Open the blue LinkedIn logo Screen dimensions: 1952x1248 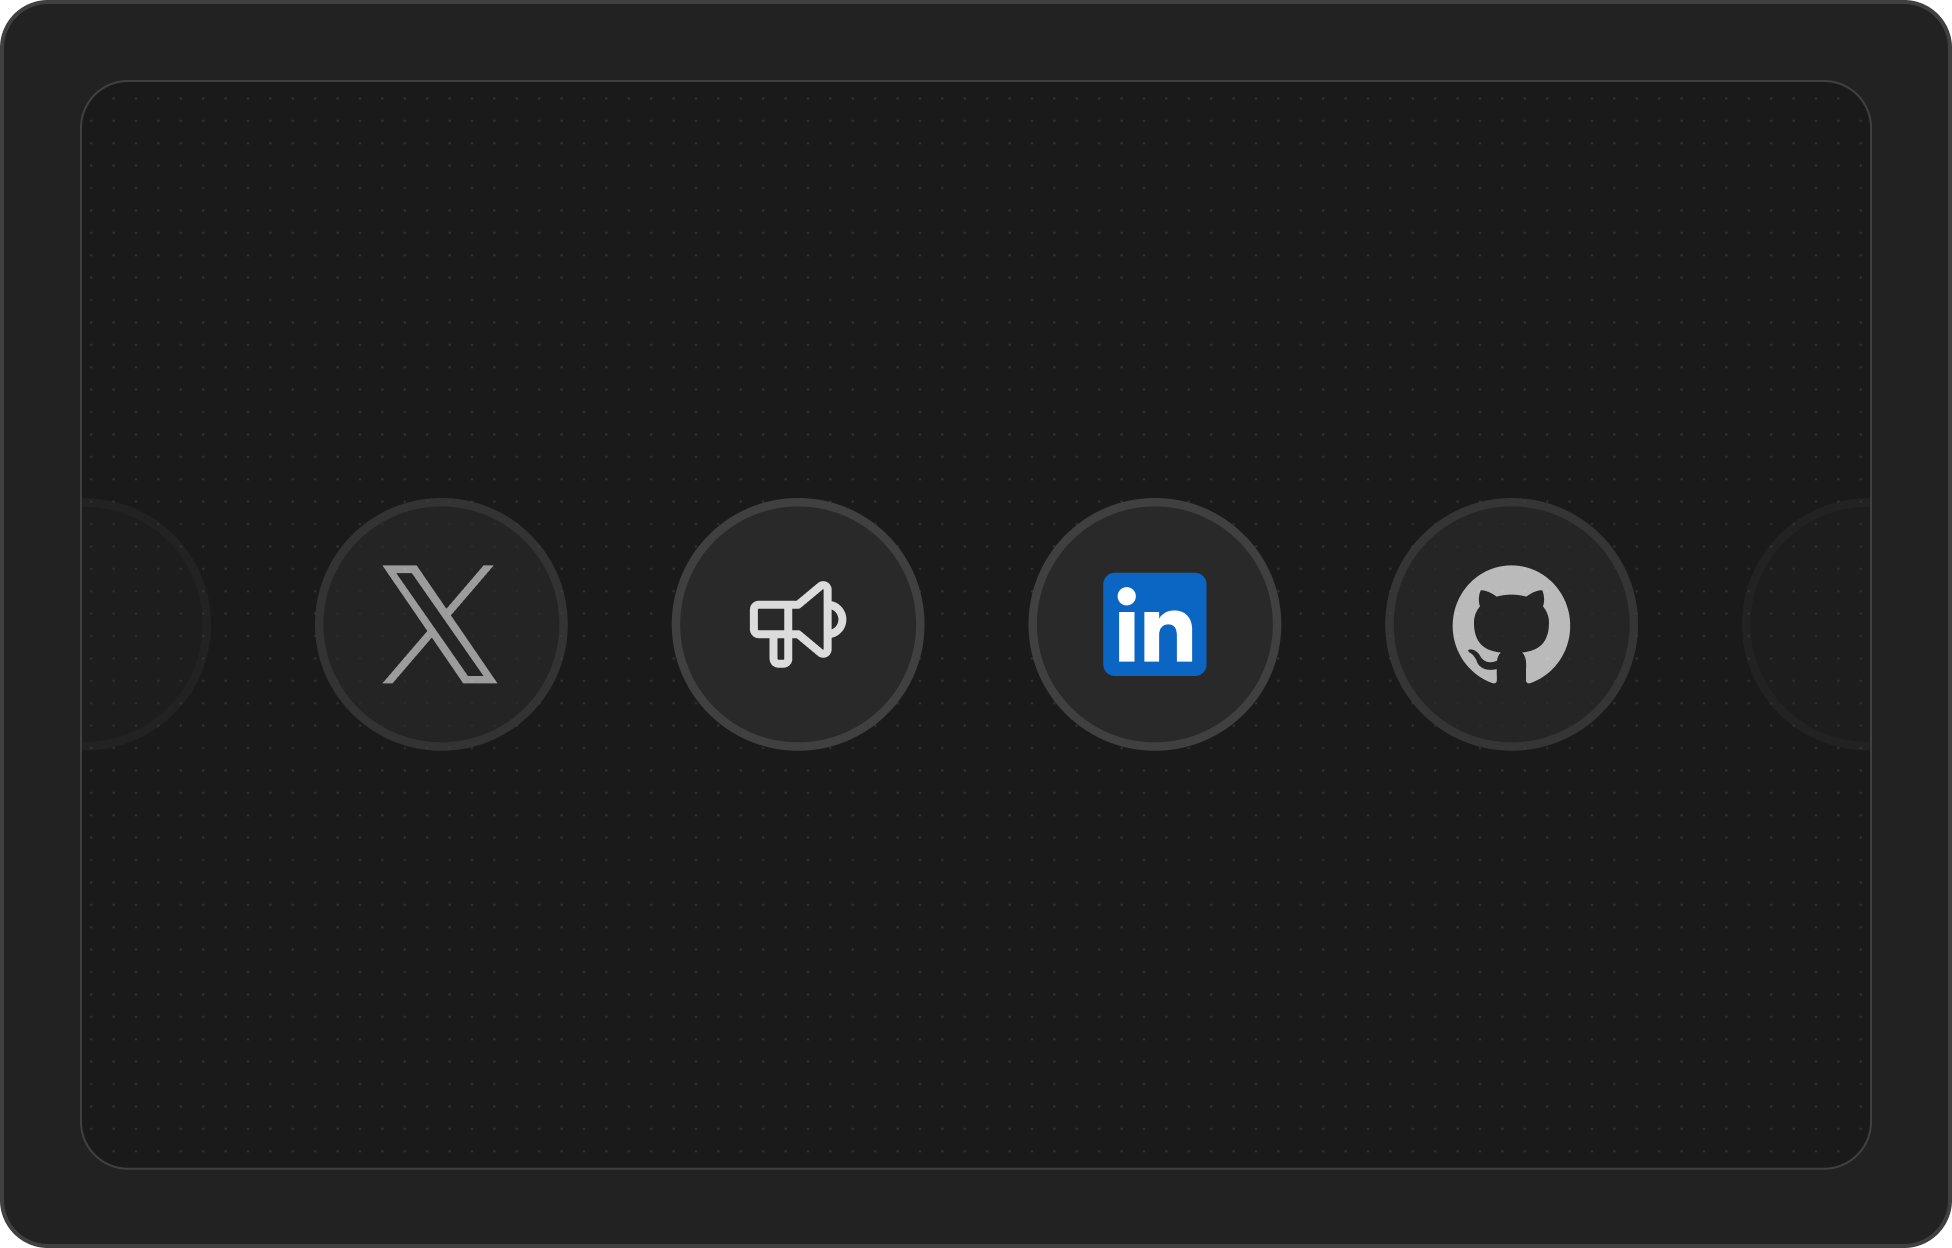pos(1155,624)
